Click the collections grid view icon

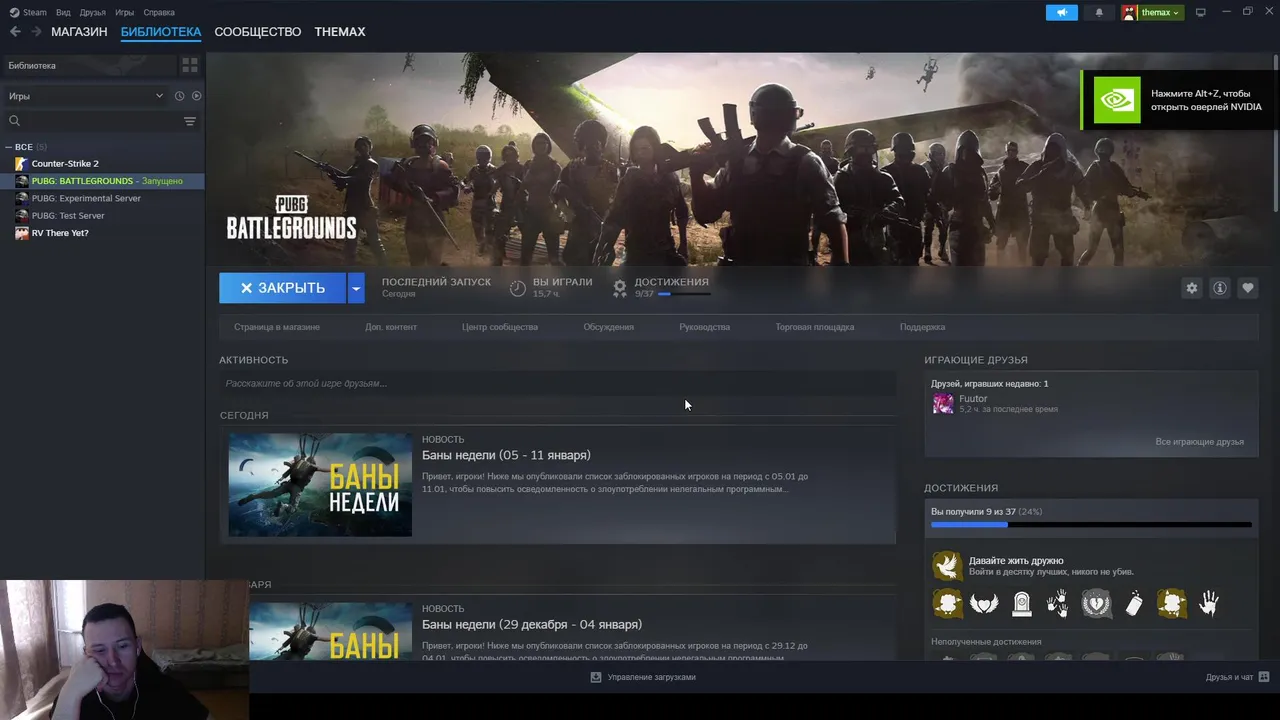pos(190,66)
